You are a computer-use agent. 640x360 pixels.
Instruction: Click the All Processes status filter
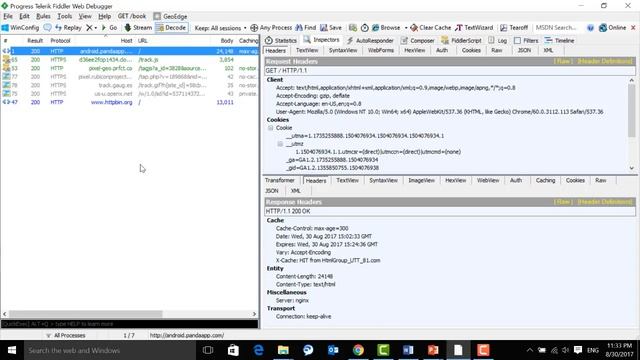(65, 335)
